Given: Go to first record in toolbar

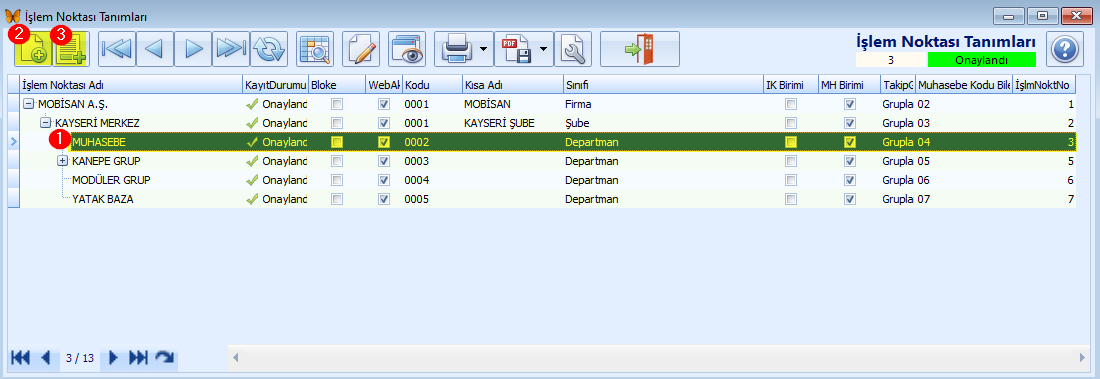Looking at the screenshot, I should click(116, 48).
